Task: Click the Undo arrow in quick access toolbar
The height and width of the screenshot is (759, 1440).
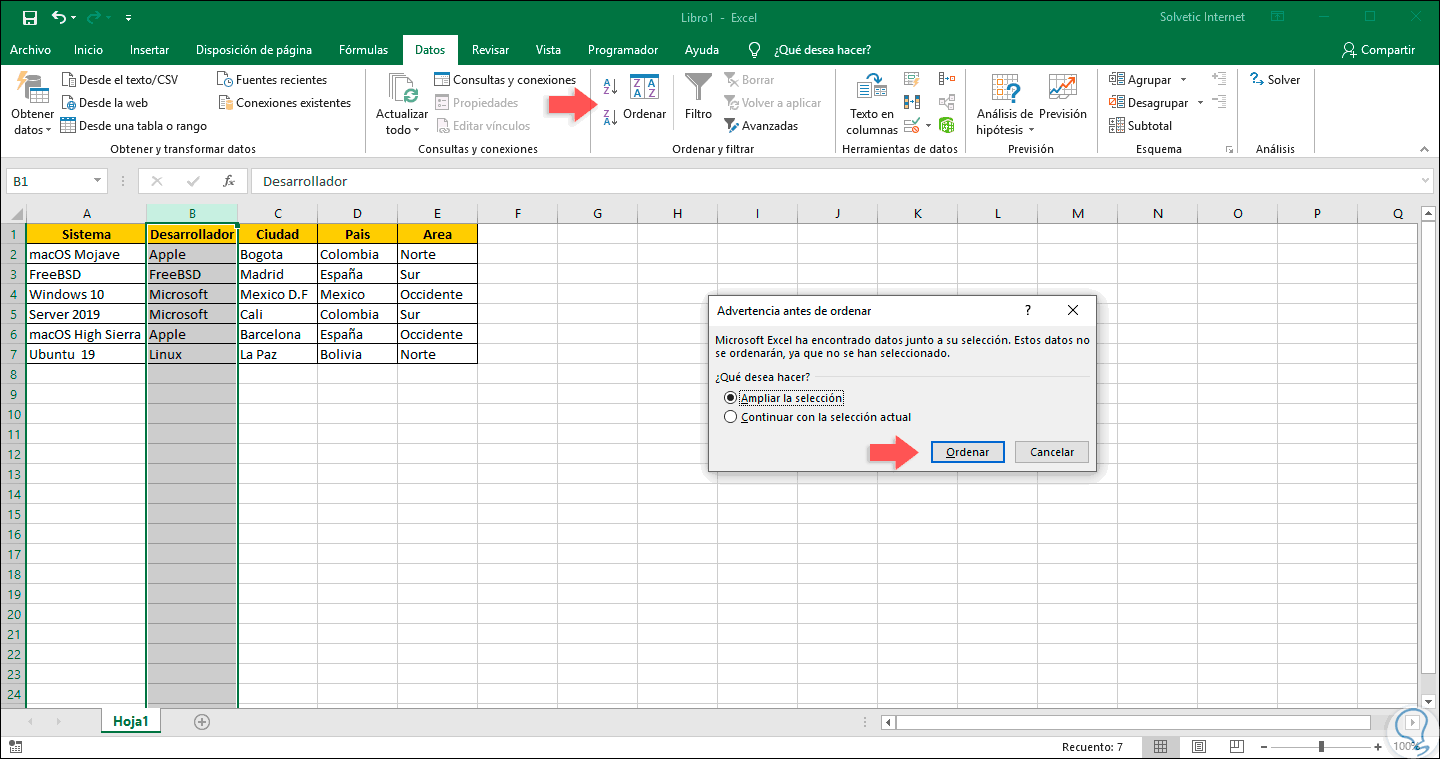Action: (x=59, y=18)
